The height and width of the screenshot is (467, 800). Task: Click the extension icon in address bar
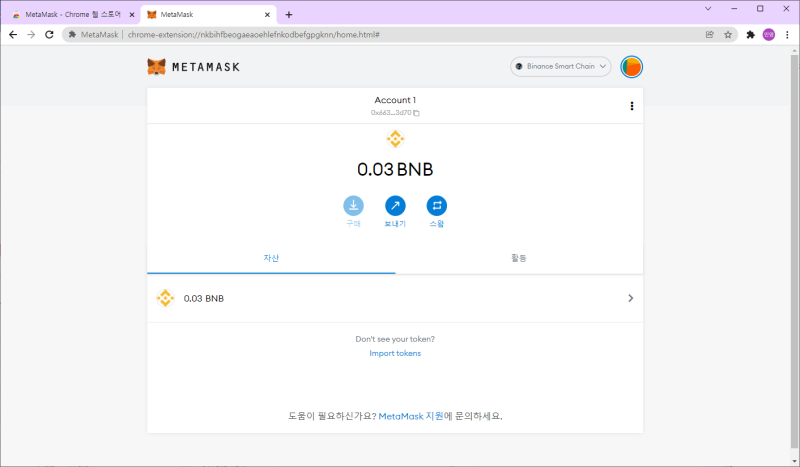72,35
